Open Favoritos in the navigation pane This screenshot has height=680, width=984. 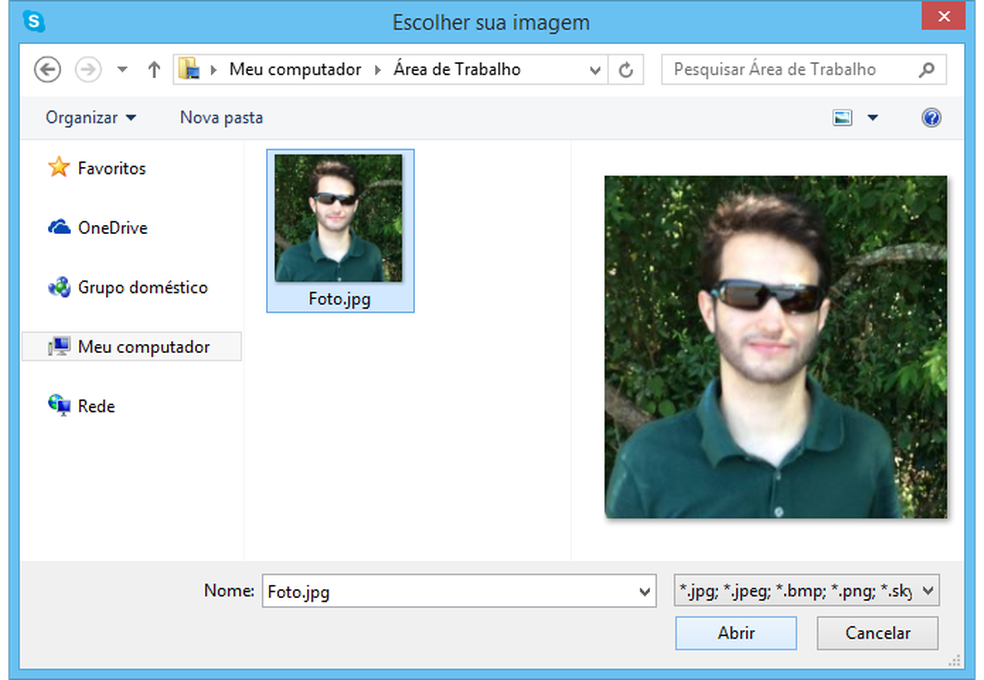112,168
